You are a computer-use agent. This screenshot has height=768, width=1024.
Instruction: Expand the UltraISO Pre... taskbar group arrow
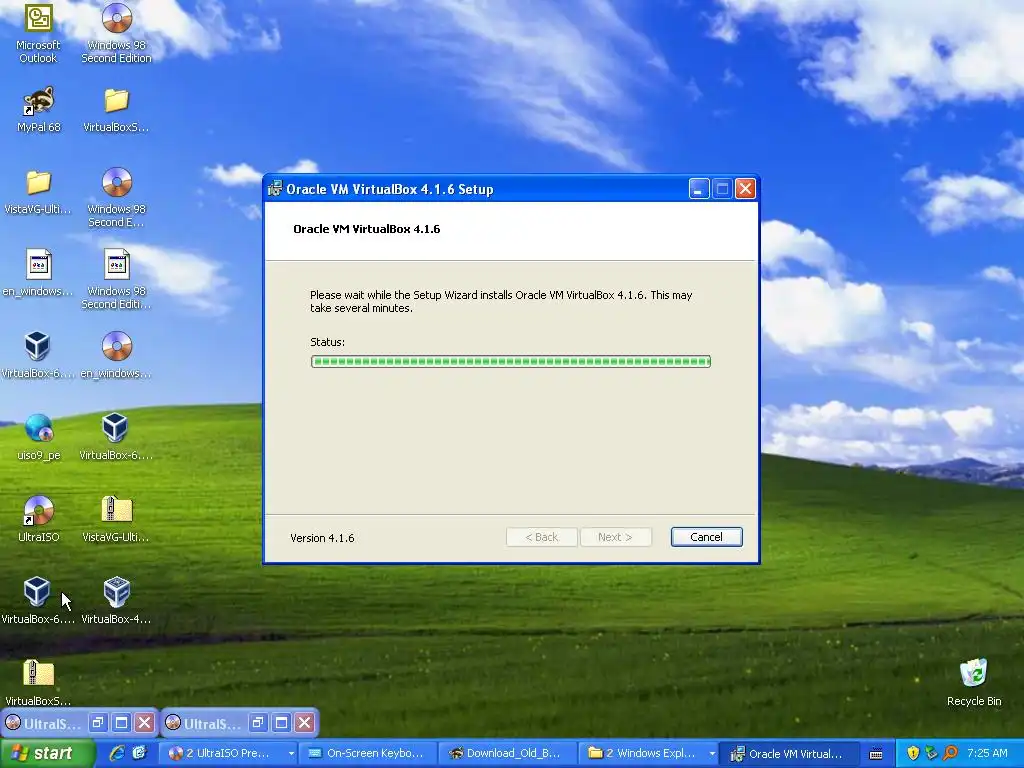(291, 754)
